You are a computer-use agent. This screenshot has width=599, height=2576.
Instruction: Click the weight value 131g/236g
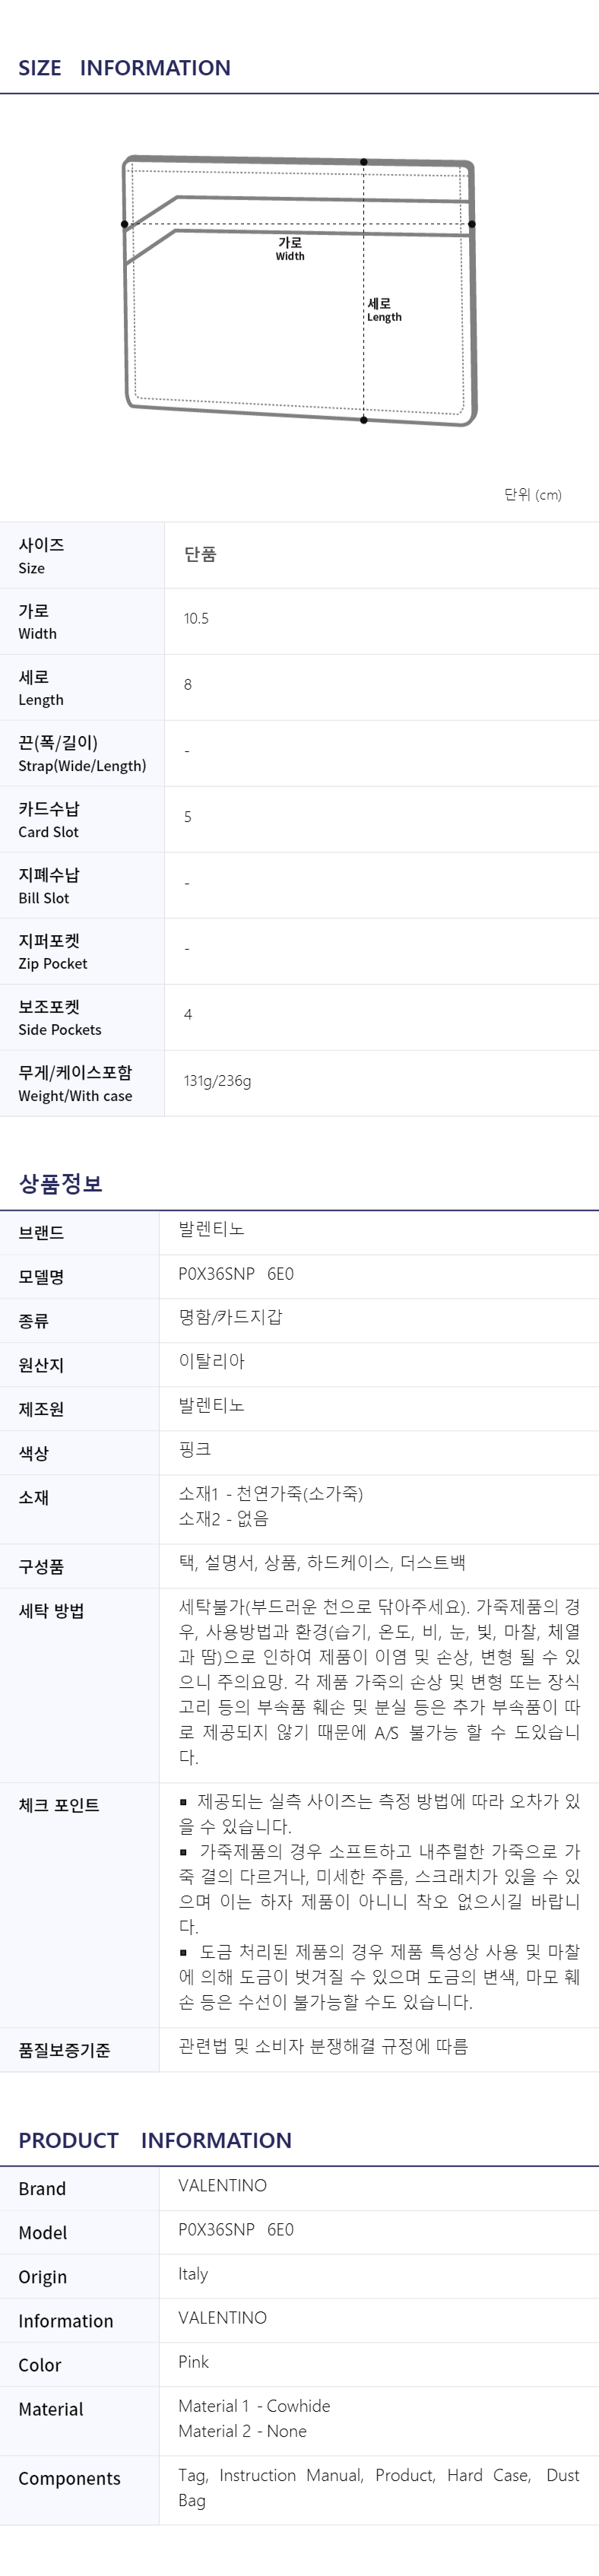(217, 1081)
